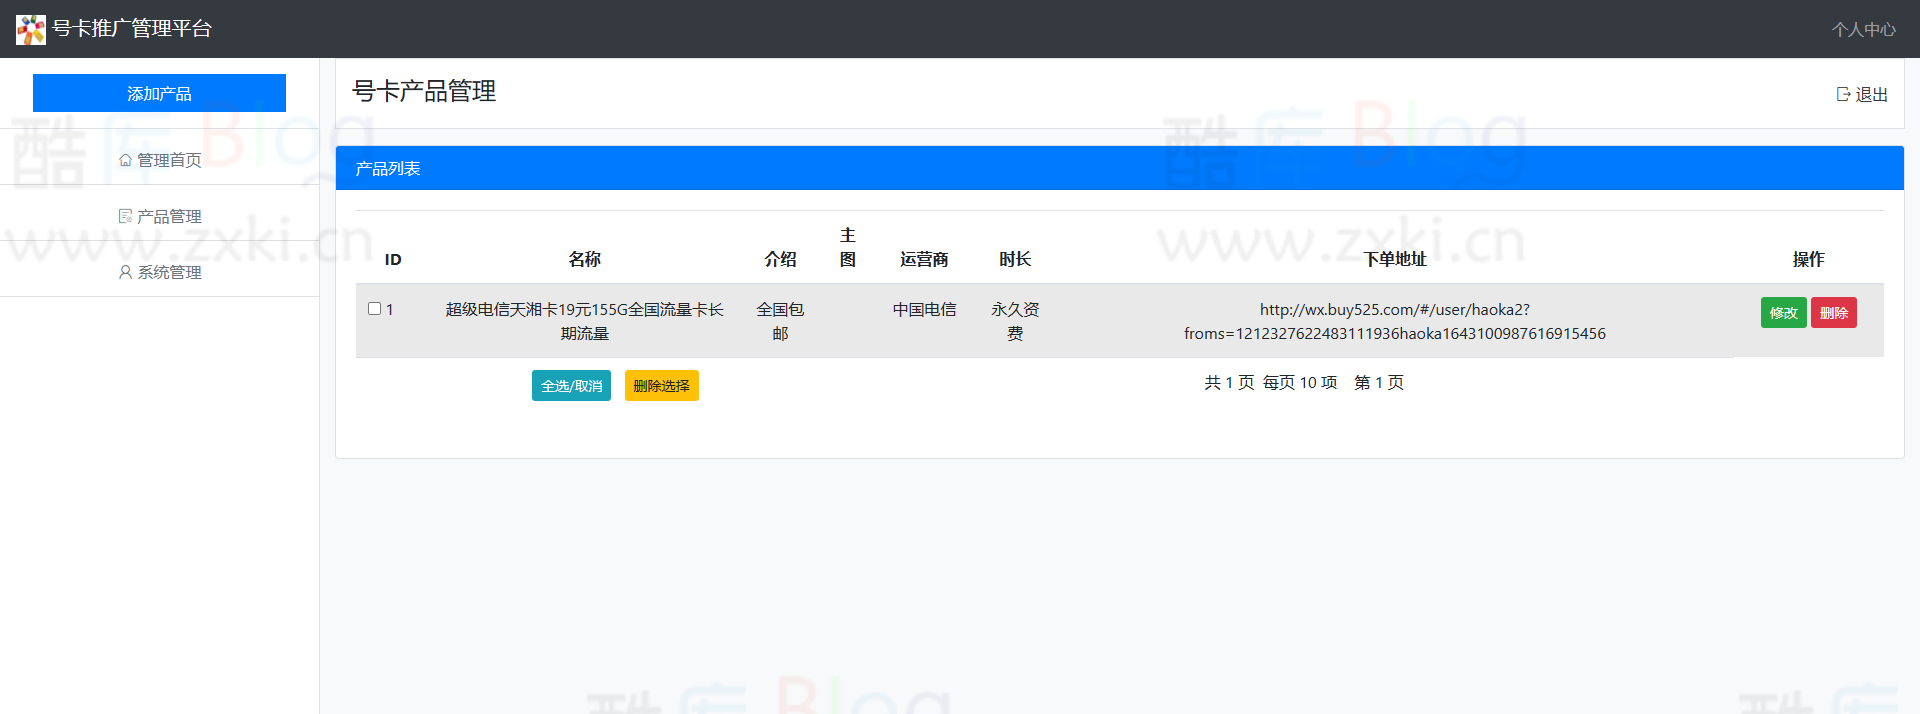Click the 号卡推广管理平台 title text
Viewport: 1920px width, 714px height.
click(132, 29)
